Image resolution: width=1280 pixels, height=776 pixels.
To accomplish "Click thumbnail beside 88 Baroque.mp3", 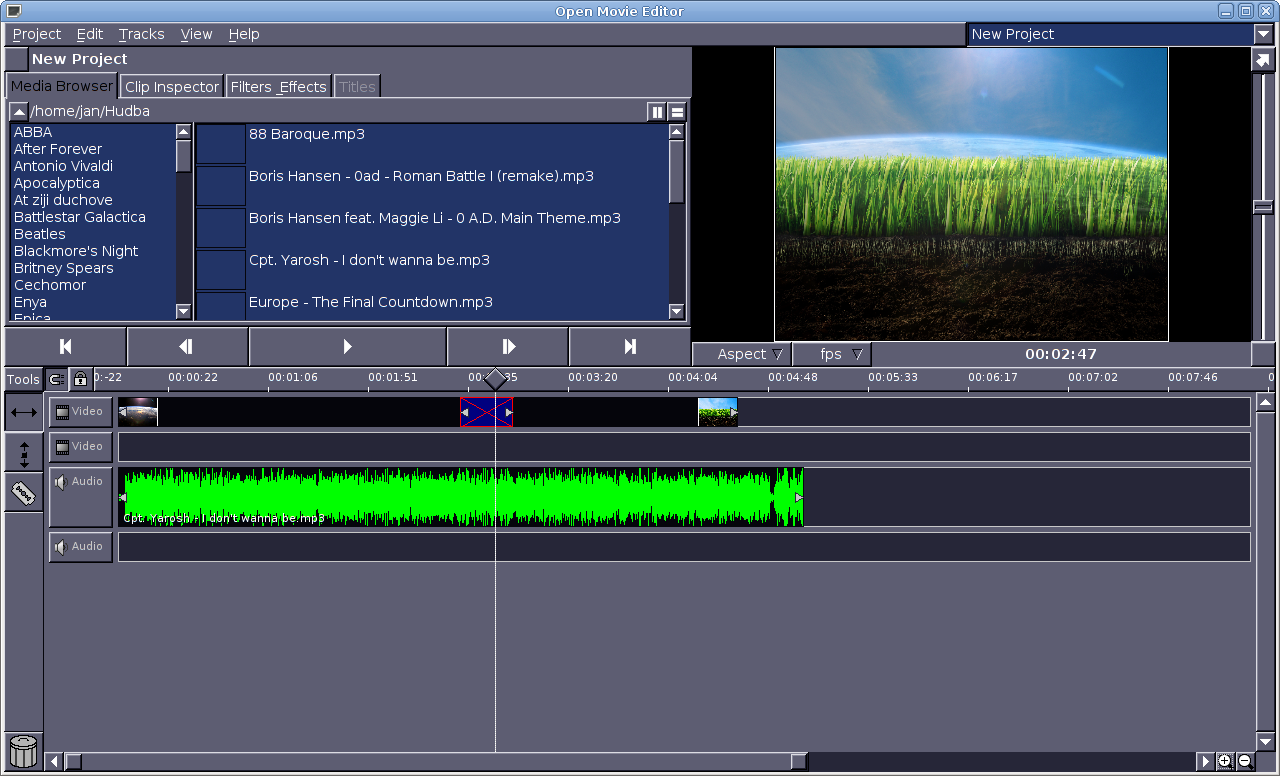I will click(x=221, y=144).
